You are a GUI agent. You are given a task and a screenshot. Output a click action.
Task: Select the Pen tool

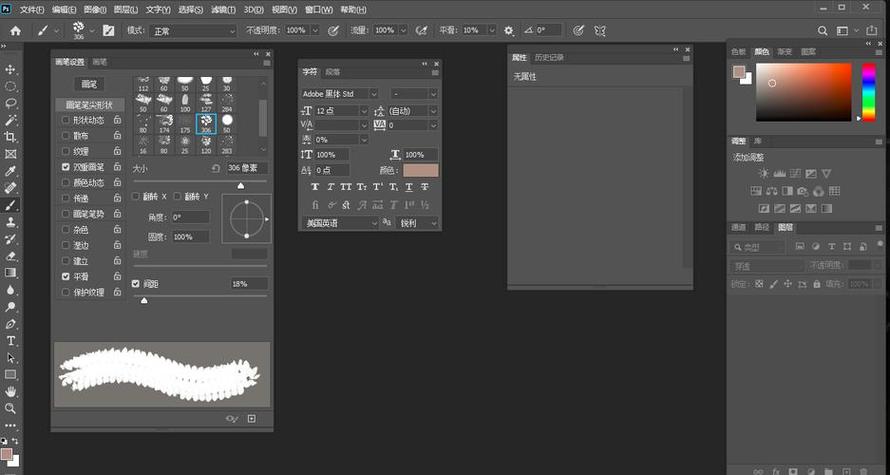(10, 324)
